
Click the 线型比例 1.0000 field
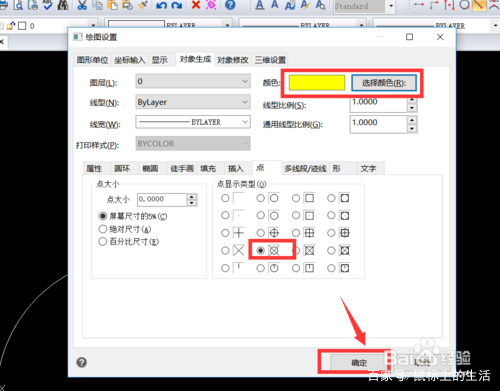coord(378,104)
